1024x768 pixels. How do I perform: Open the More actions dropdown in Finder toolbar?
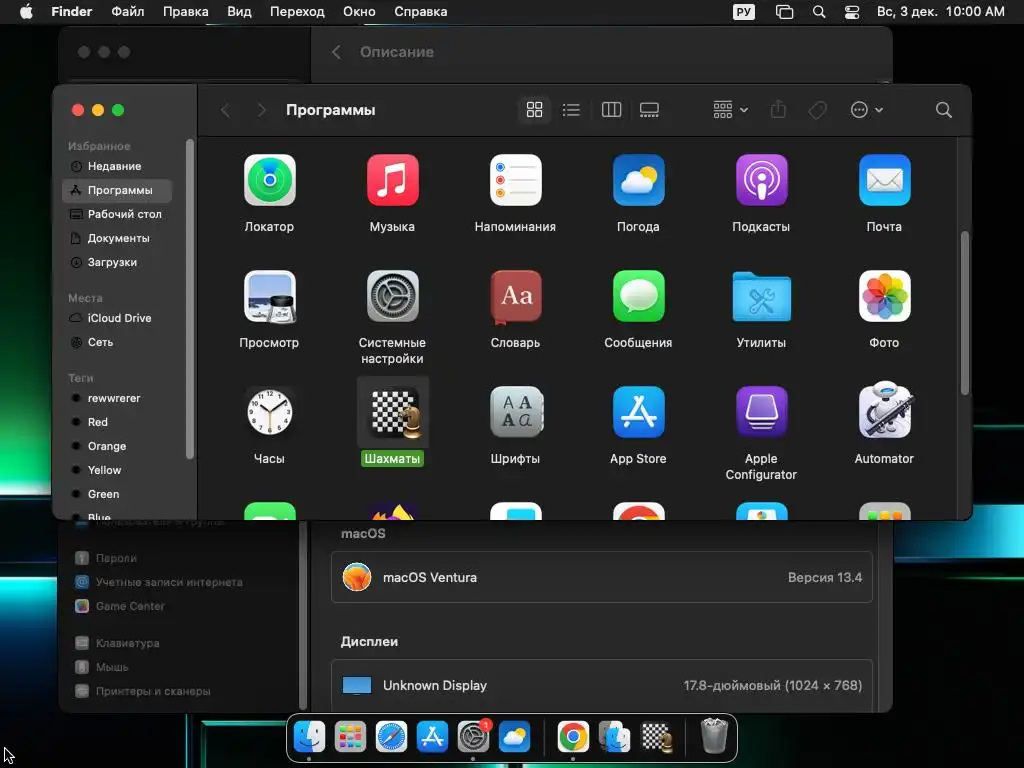(867, 110)
